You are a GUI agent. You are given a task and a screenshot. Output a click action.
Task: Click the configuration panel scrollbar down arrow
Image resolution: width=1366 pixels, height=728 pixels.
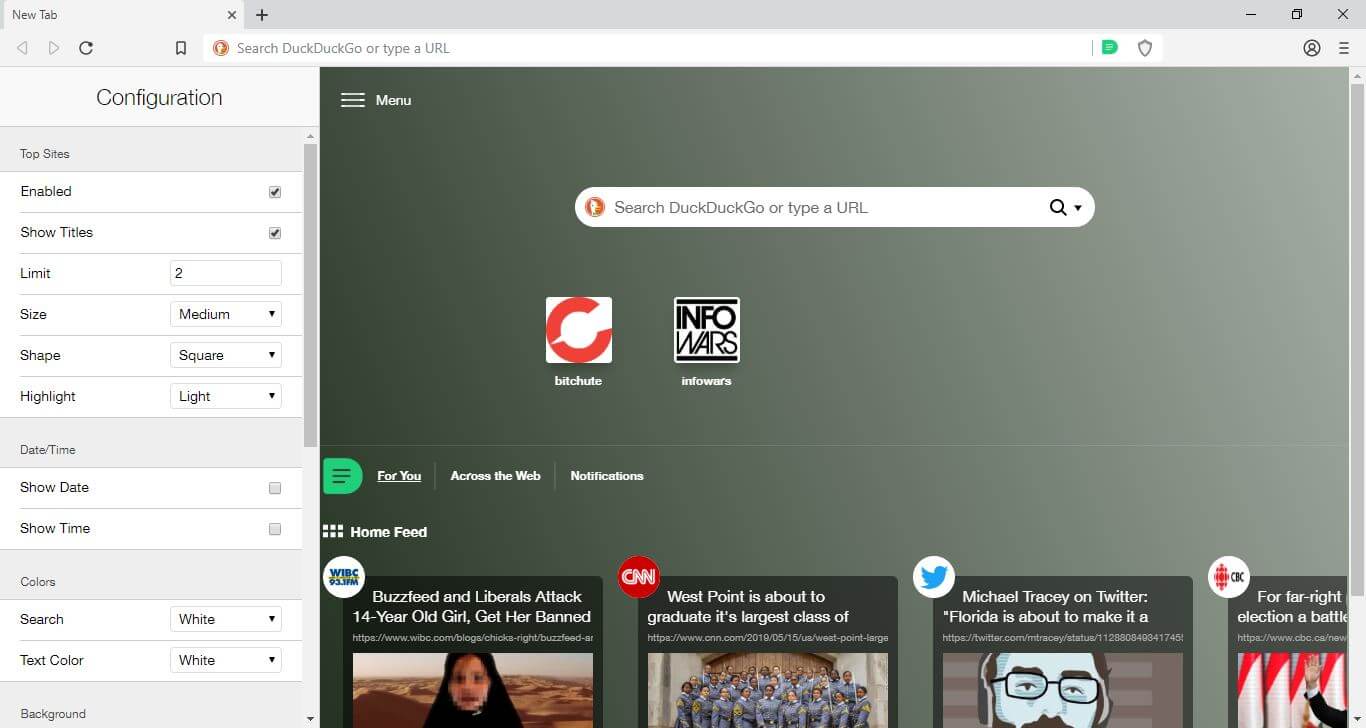coord(310,719)
